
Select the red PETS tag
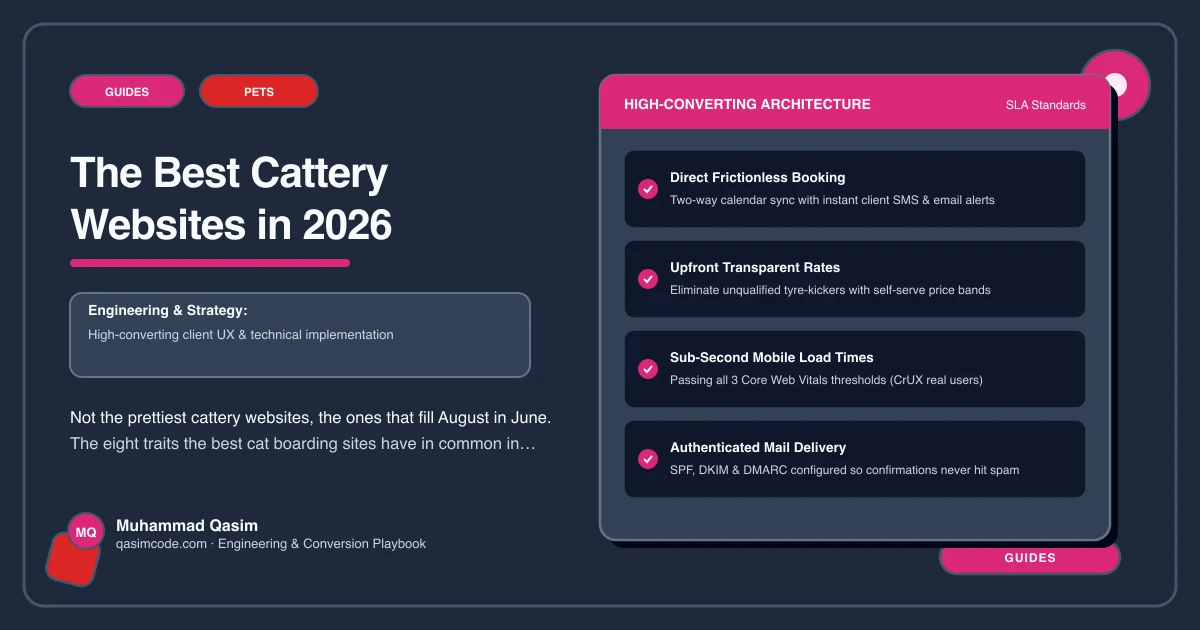pyautogui.click(x=259, y=91)
